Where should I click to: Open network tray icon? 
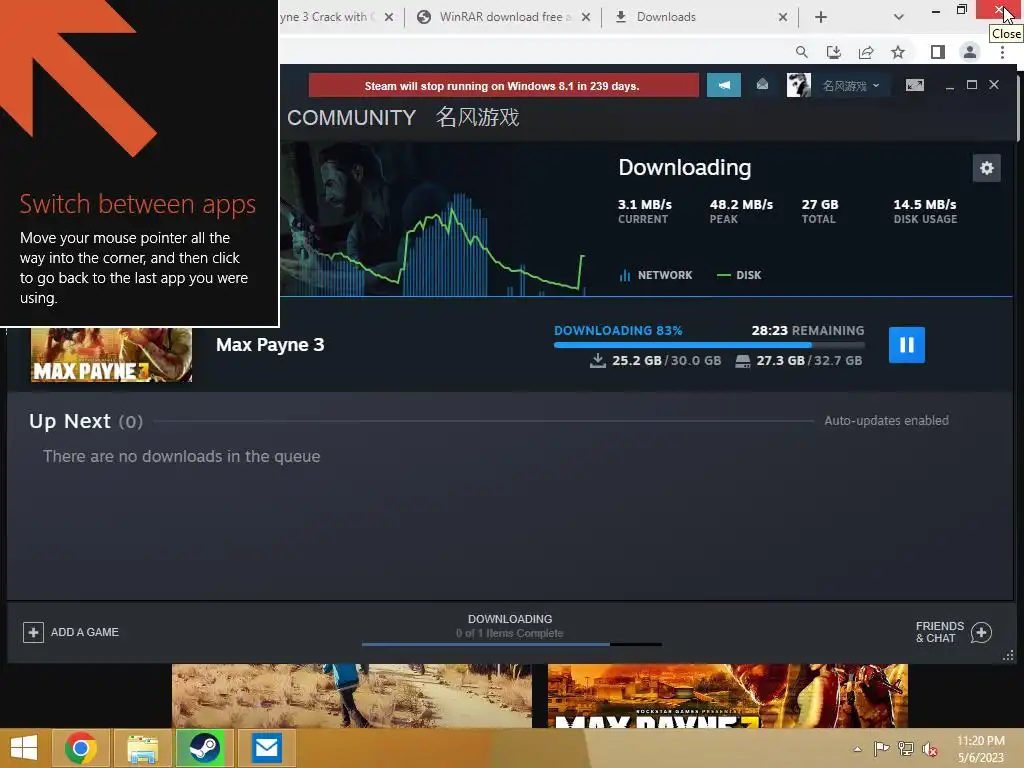pos(906,748)
